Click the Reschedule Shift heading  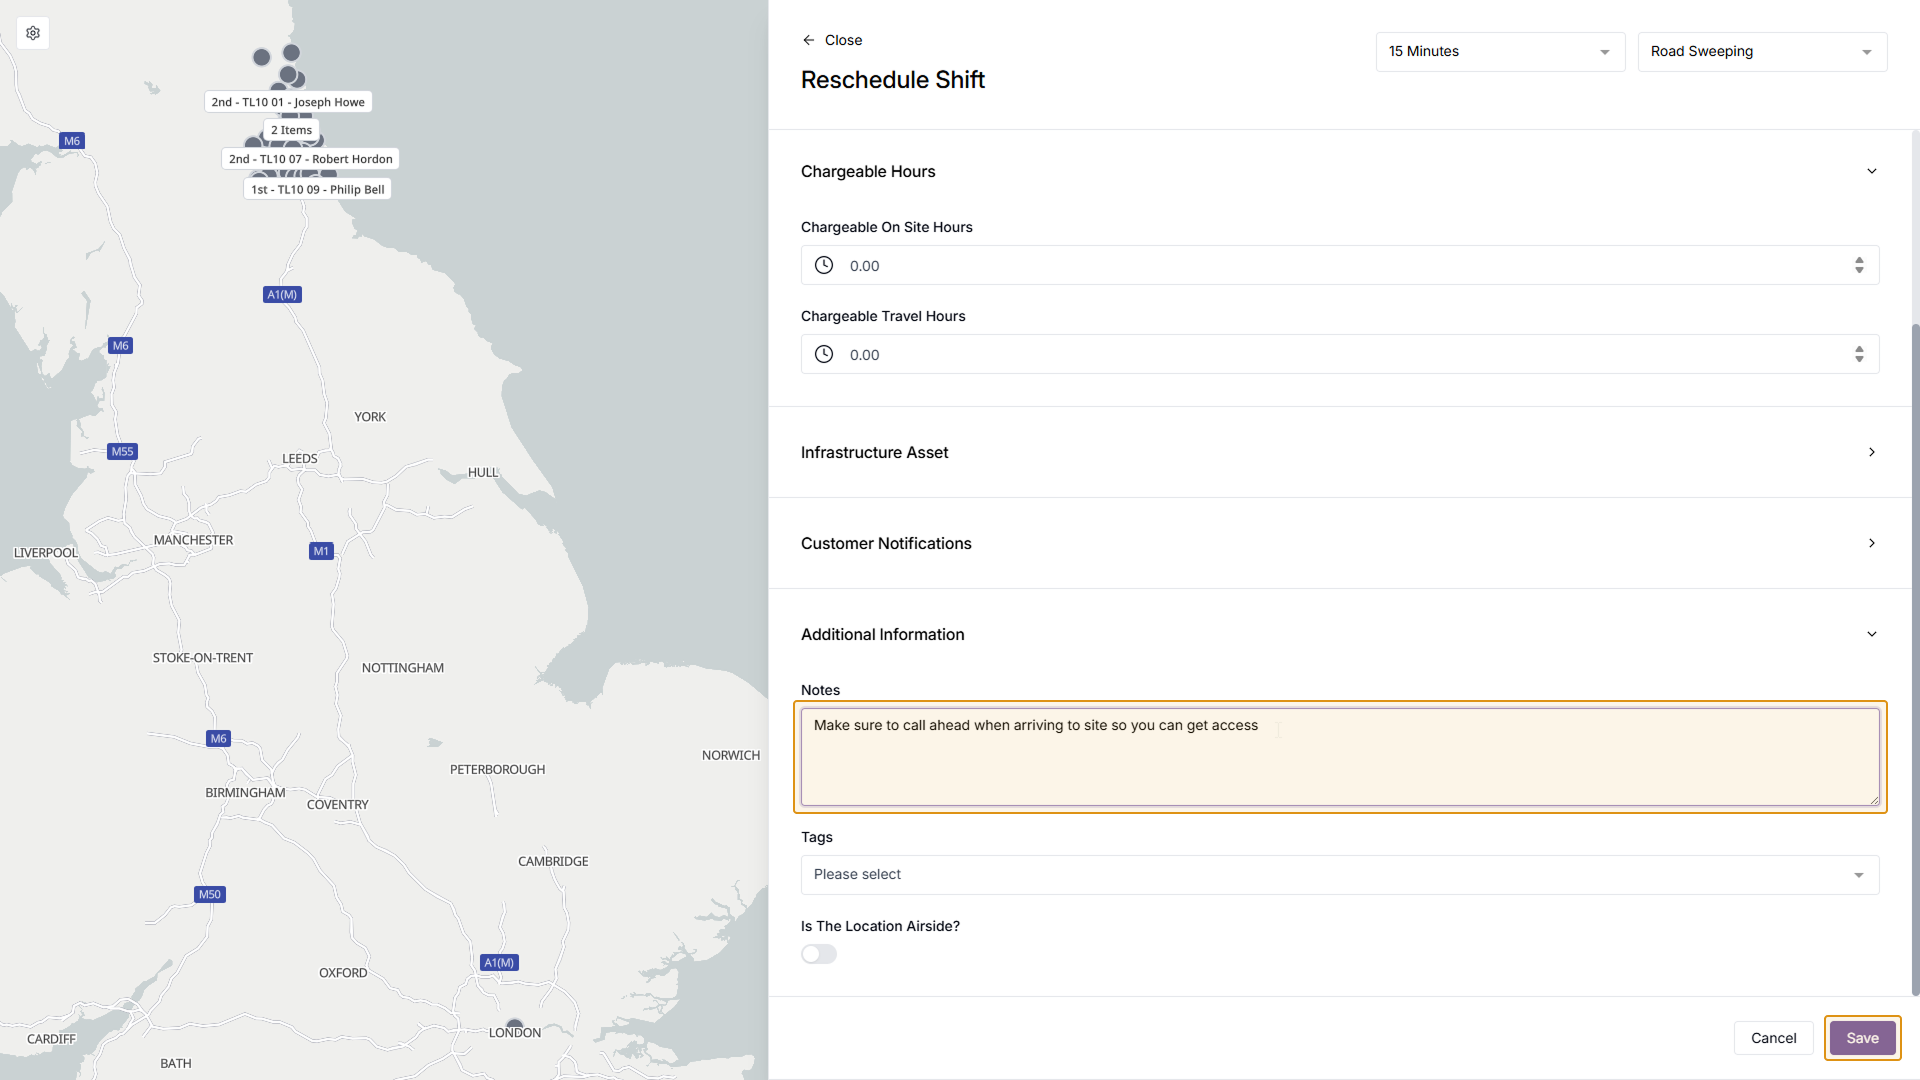coord(893,80)
